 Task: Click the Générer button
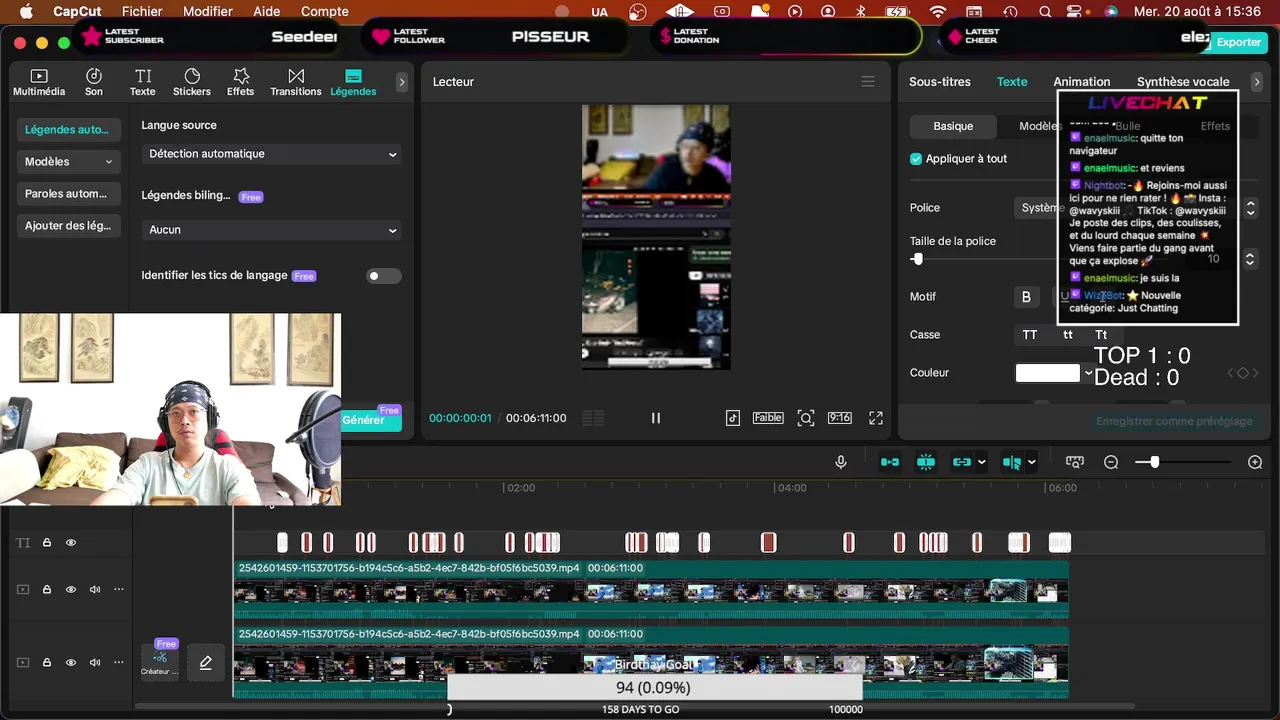(371, 420)
